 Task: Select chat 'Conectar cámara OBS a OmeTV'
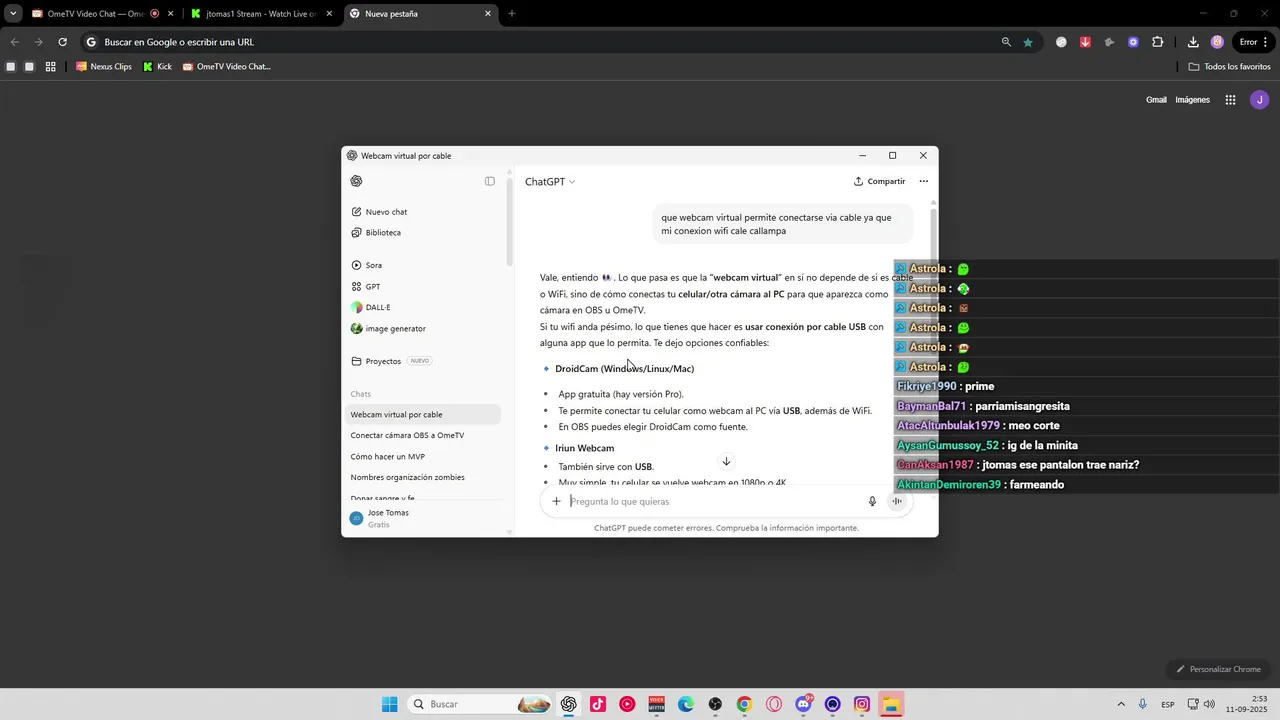click(423, 435)
